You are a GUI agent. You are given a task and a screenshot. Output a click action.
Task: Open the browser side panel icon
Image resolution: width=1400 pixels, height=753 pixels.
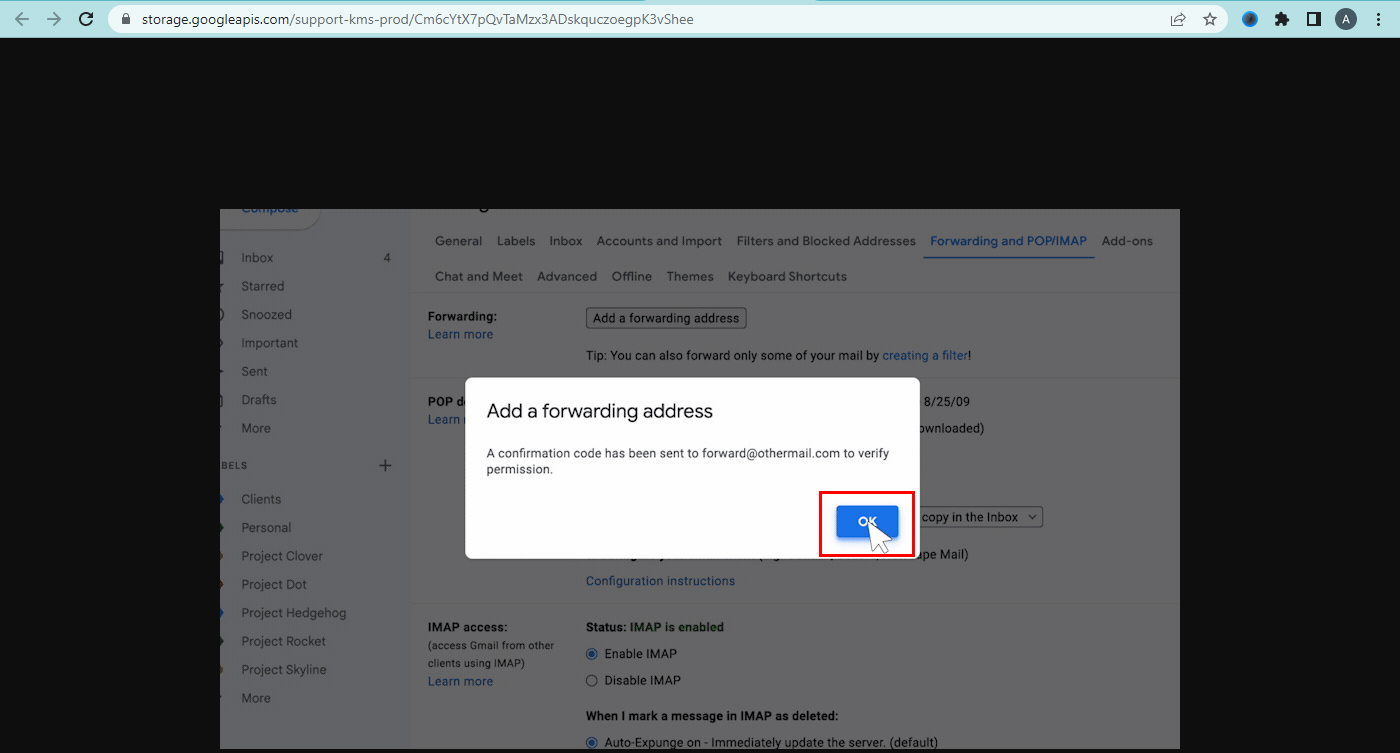point(1313,18)
